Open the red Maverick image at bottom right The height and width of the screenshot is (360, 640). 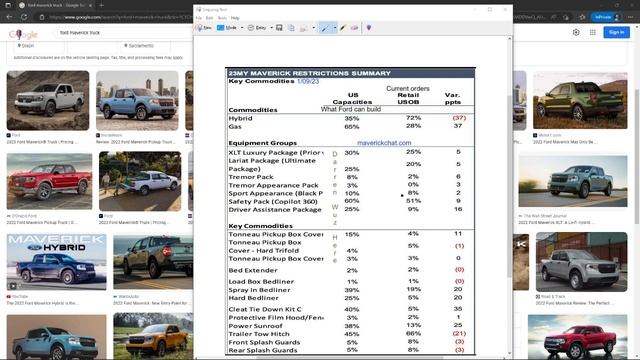coord(578,337)
